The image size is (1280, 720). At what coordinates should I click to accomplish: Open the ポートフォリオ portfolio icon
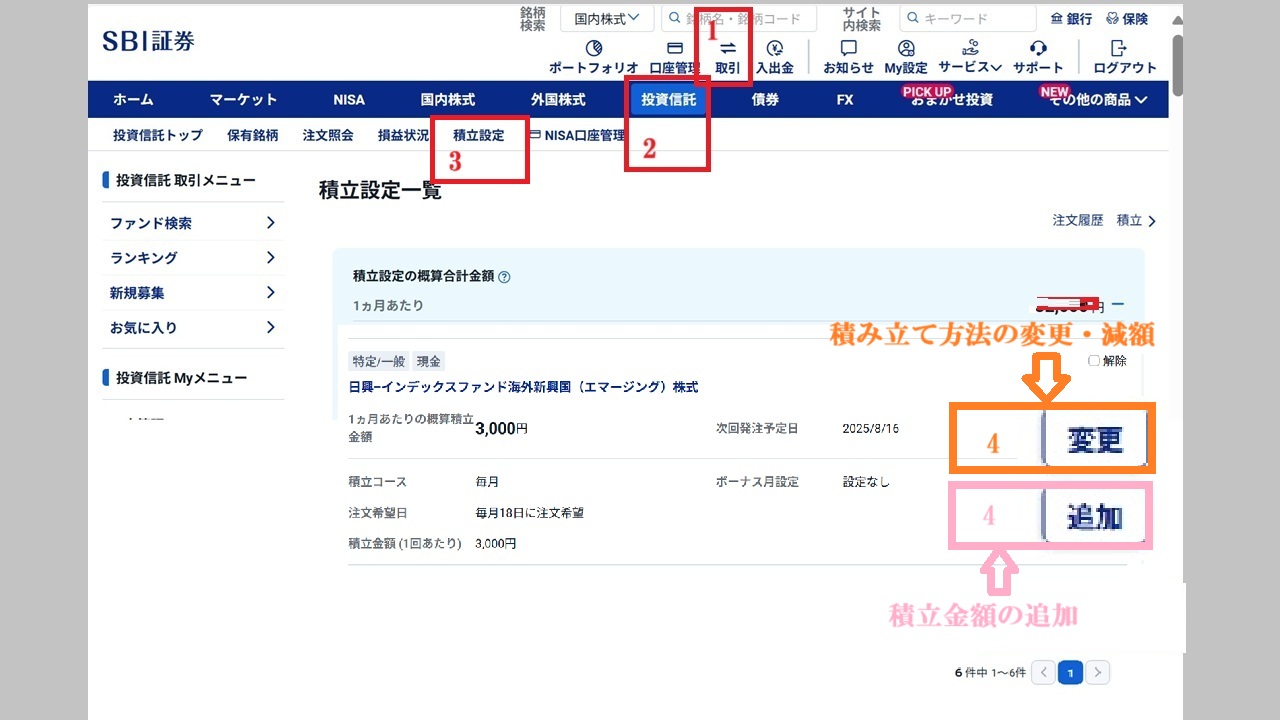(593, 50)
